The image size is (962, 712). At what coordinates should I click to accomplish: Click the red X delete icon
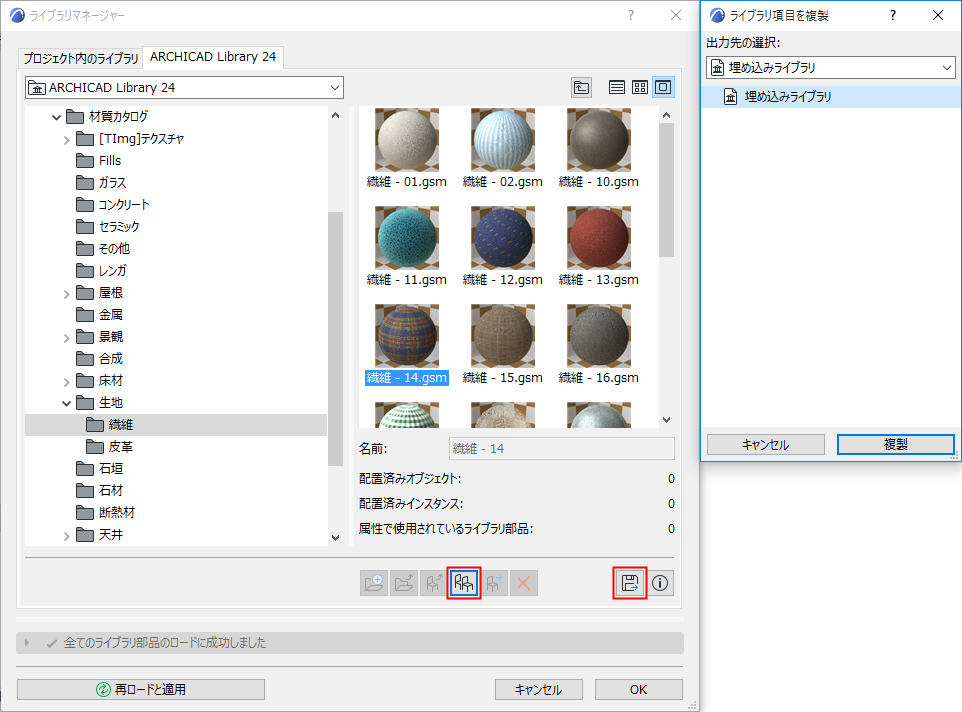pyautogui.click(x=524, y=583)
